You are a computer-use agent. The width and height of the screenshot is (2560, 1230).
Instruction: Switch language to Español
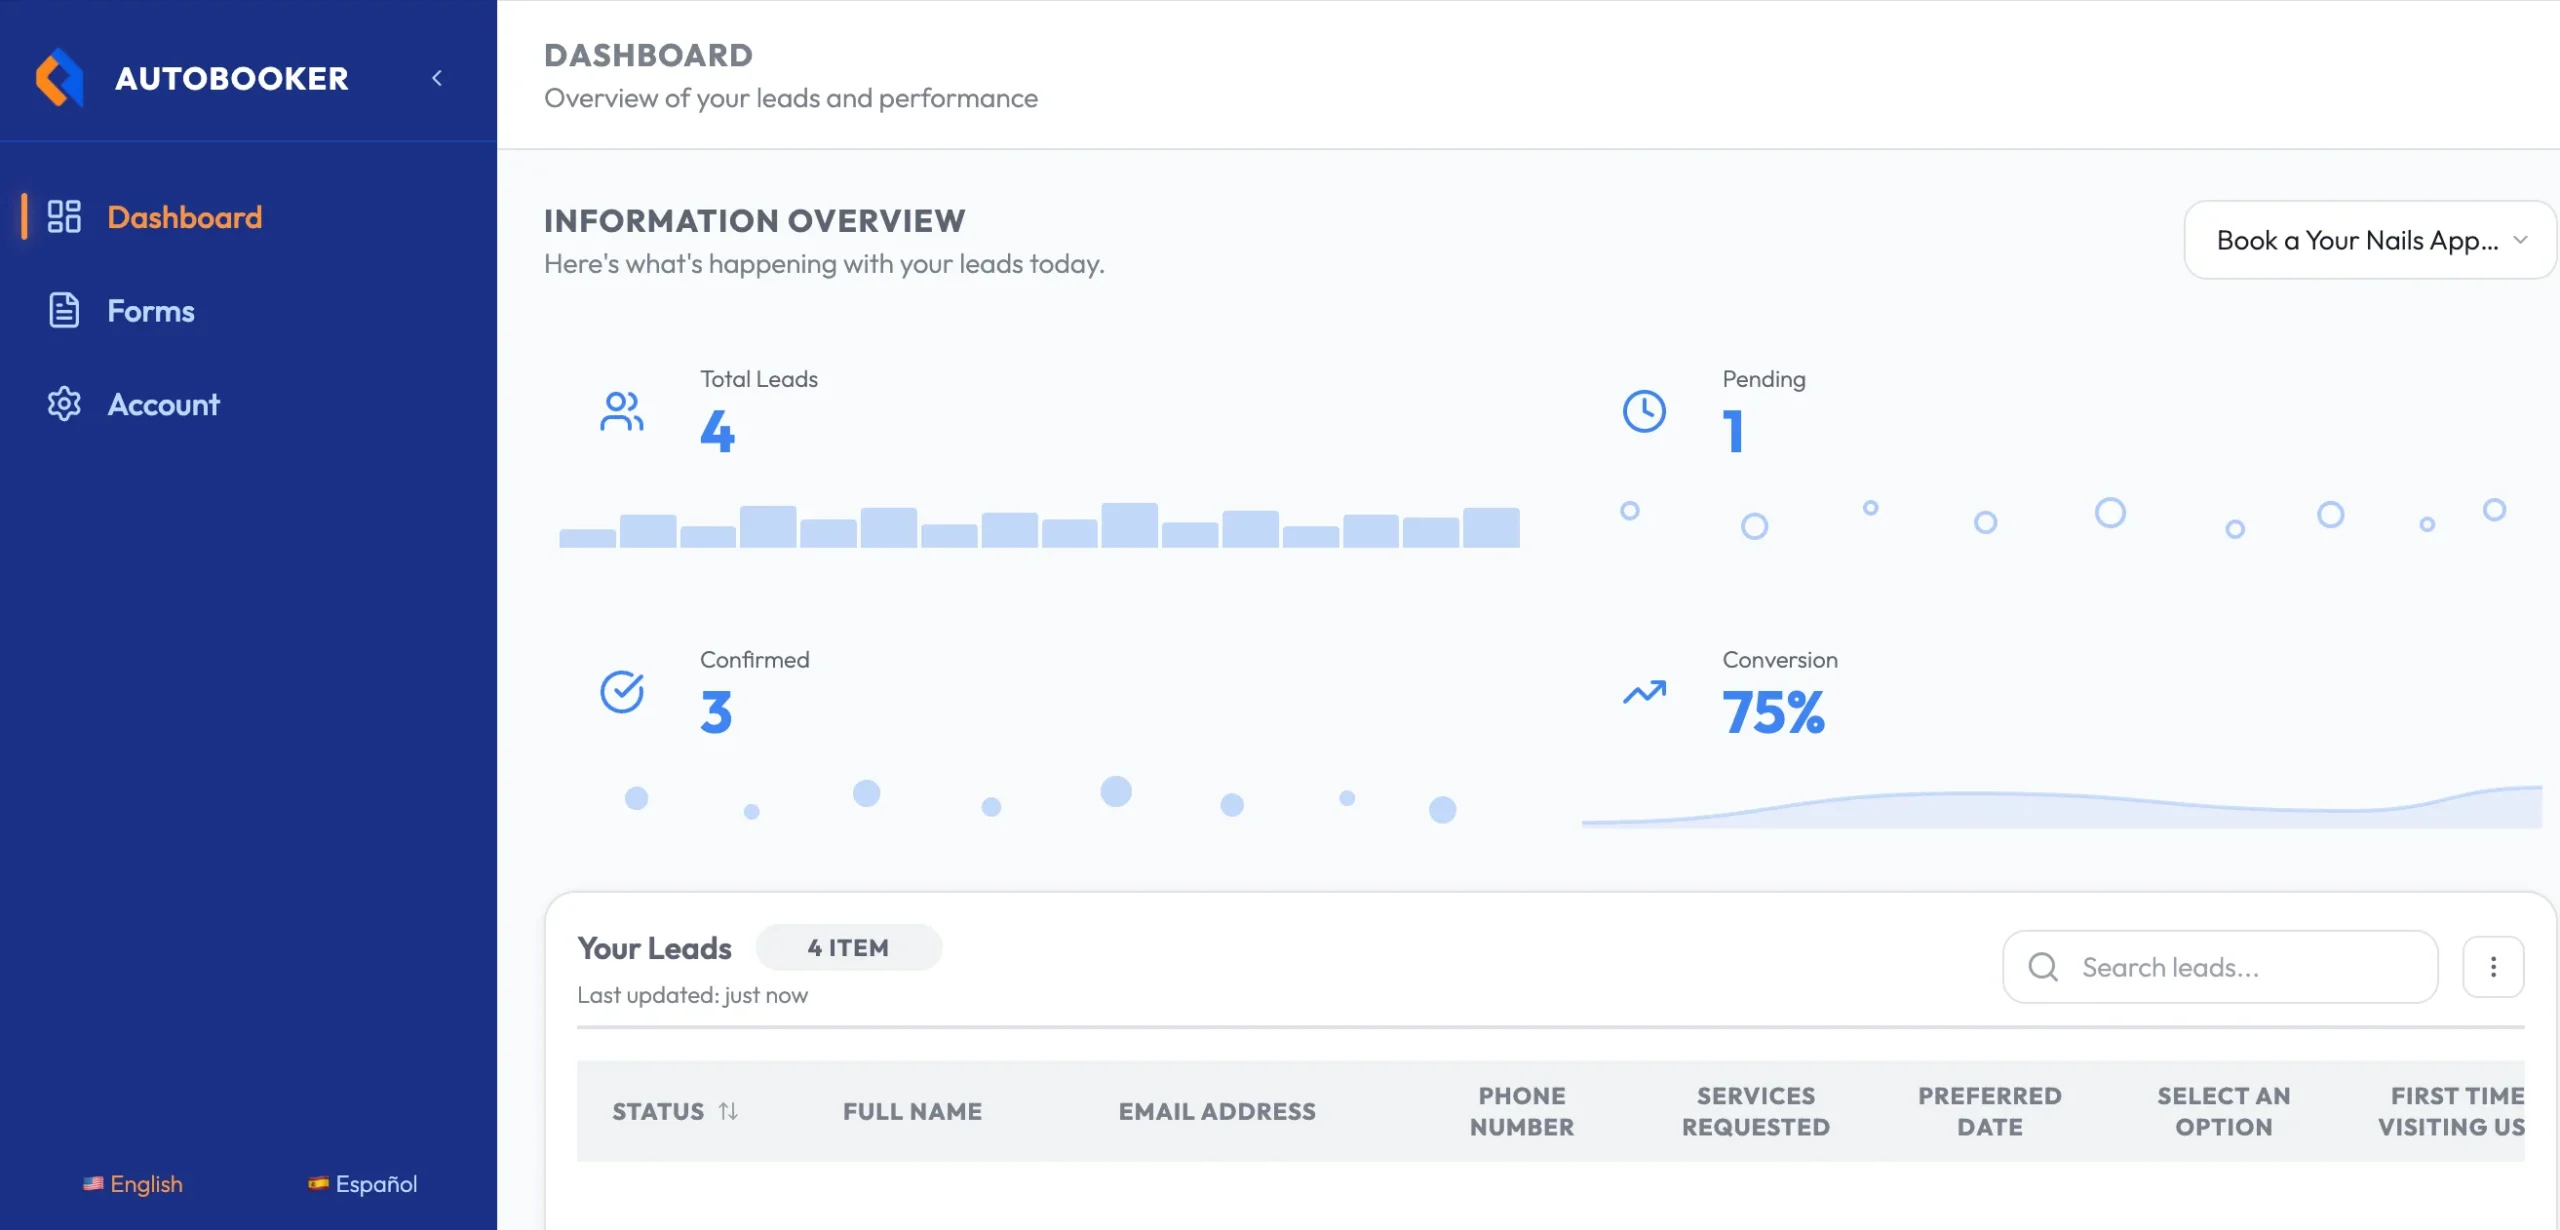362,1184
